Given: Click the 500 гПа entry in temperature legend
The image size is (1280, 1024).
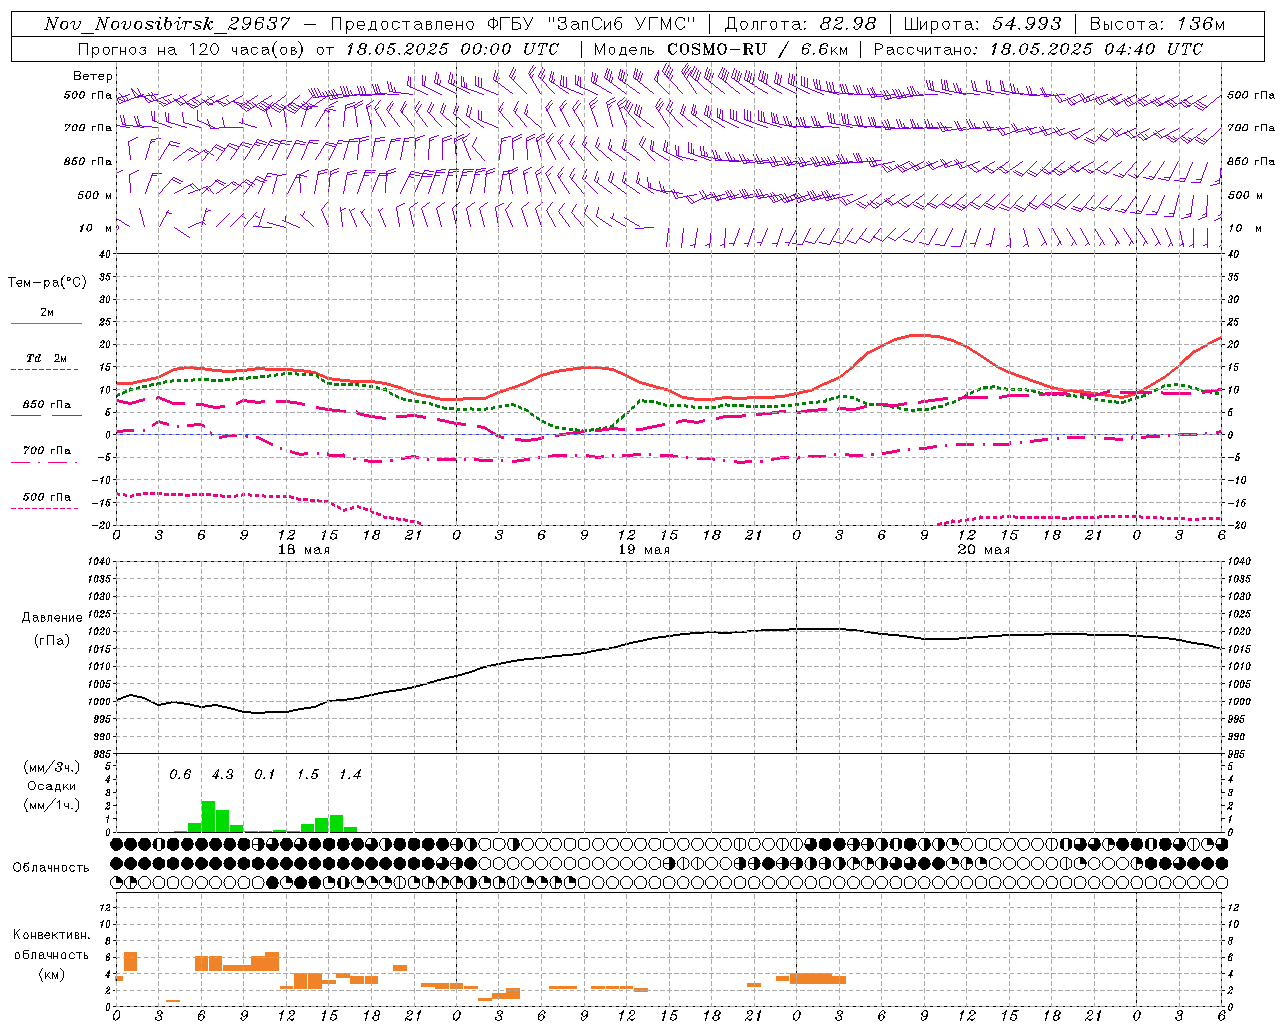Looking at the screenshot, I should 47,497.
